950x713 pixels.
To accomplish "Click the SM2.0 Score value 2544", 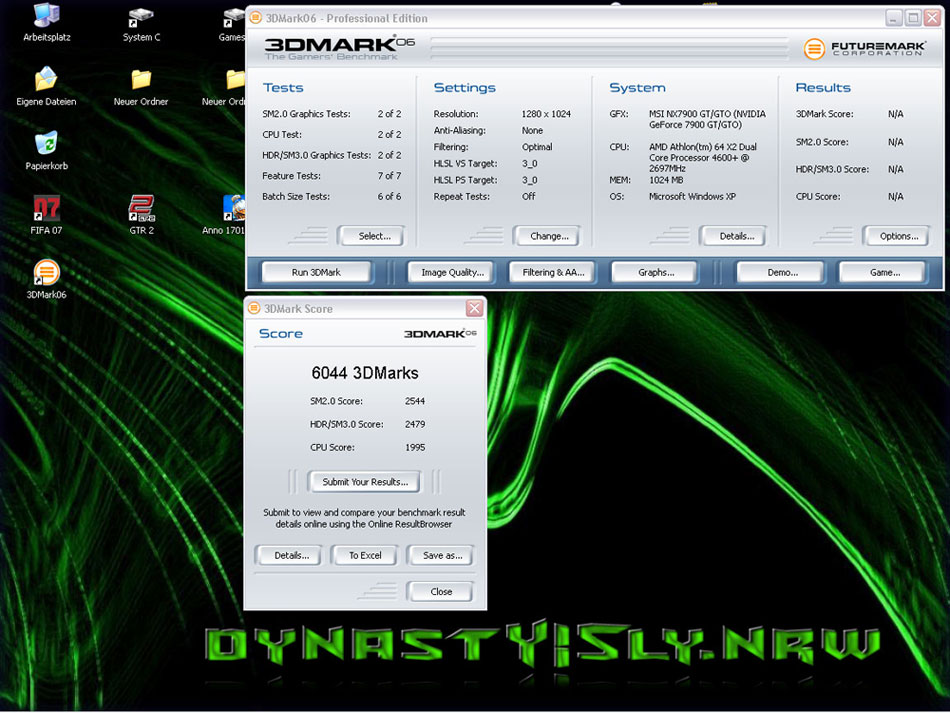I will pyautogui.click(x=415, y=401).
